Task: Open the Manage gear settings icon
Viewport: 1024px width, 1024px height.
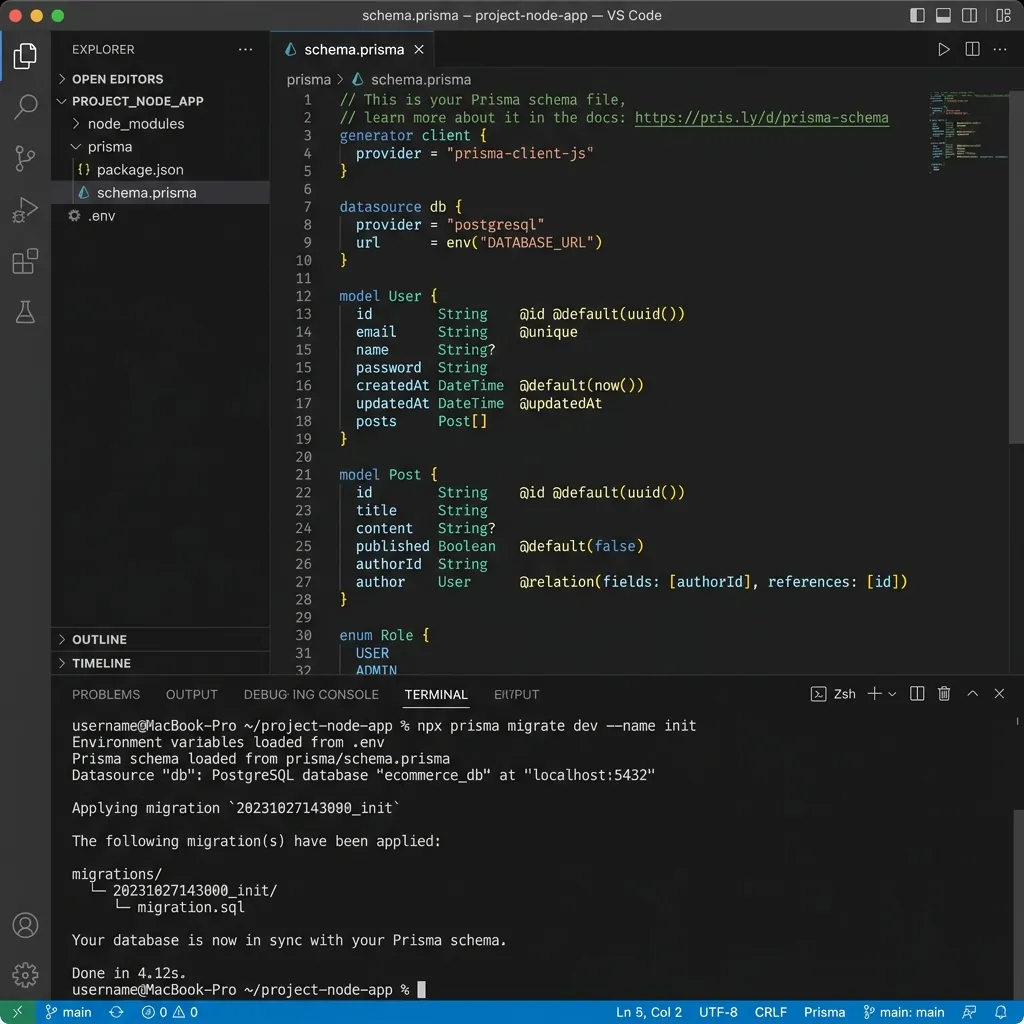Action: coord(25,975)
